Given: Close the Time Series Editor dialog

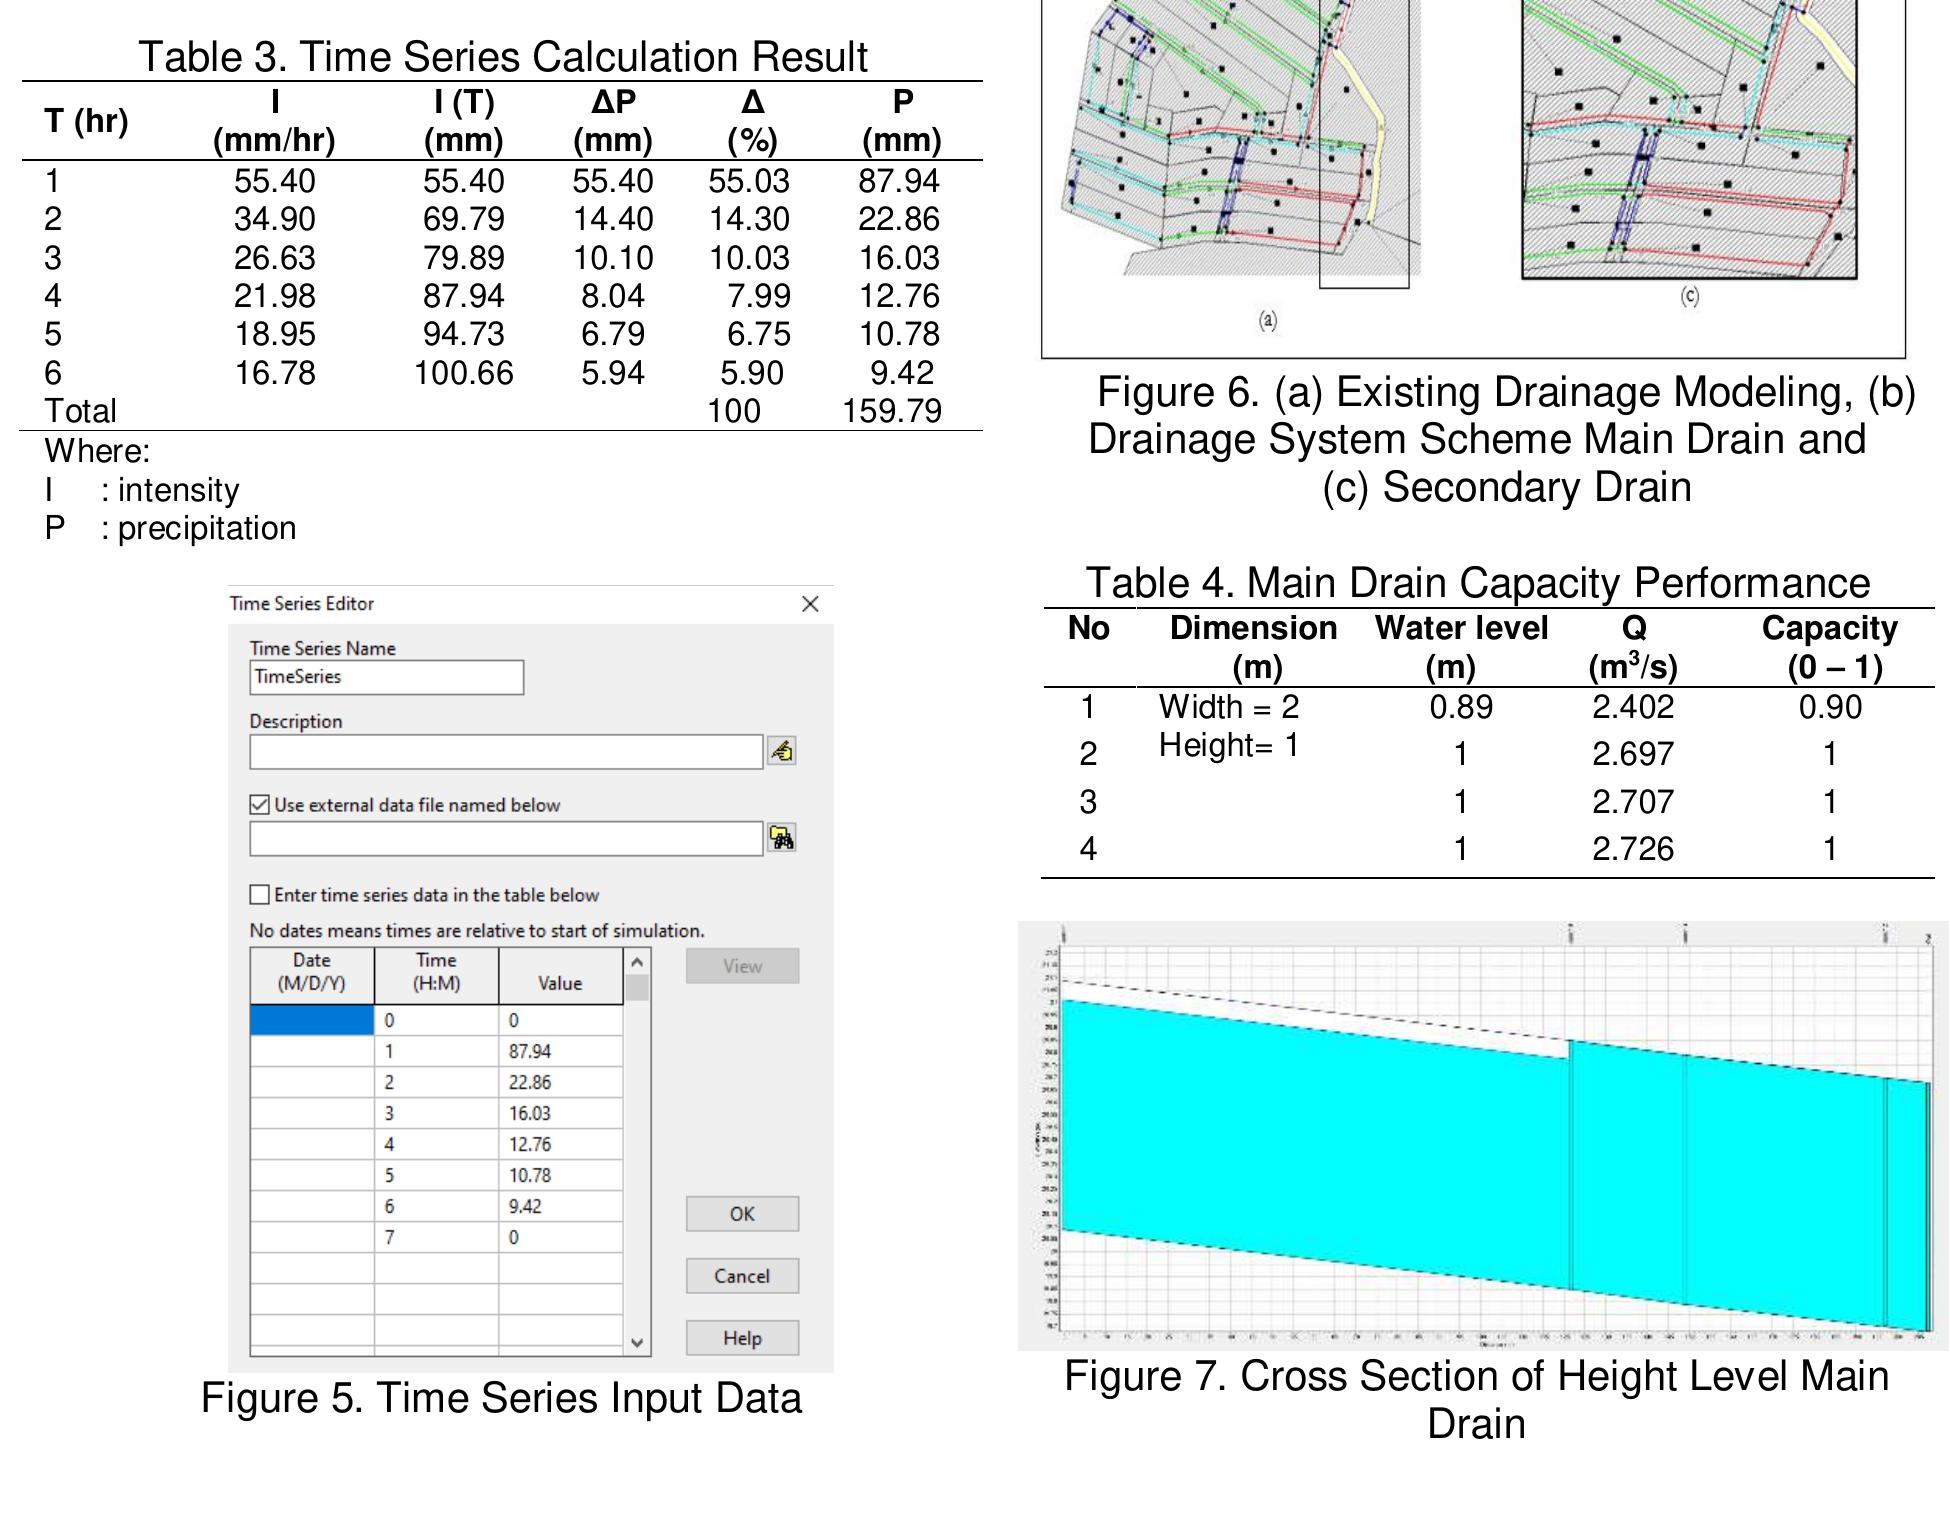Looking at the screenshot, I should [x=810, y=604].
